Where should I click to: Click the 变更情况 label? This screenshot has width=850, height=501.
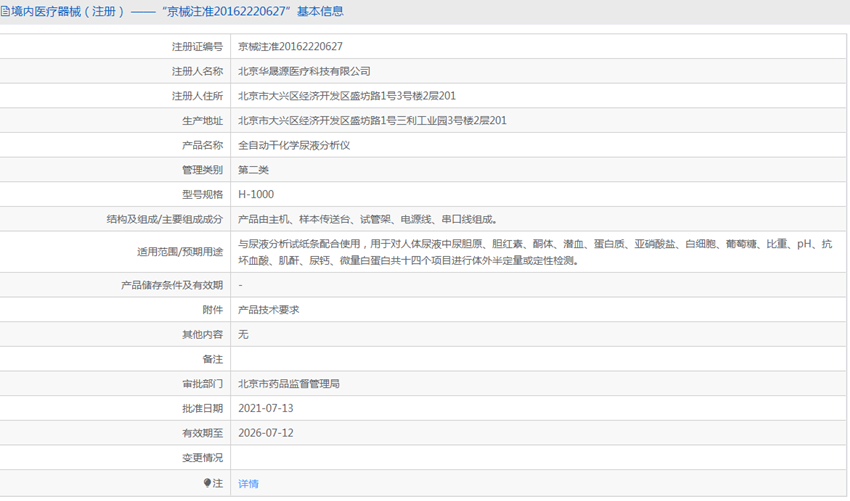point(202,458)
